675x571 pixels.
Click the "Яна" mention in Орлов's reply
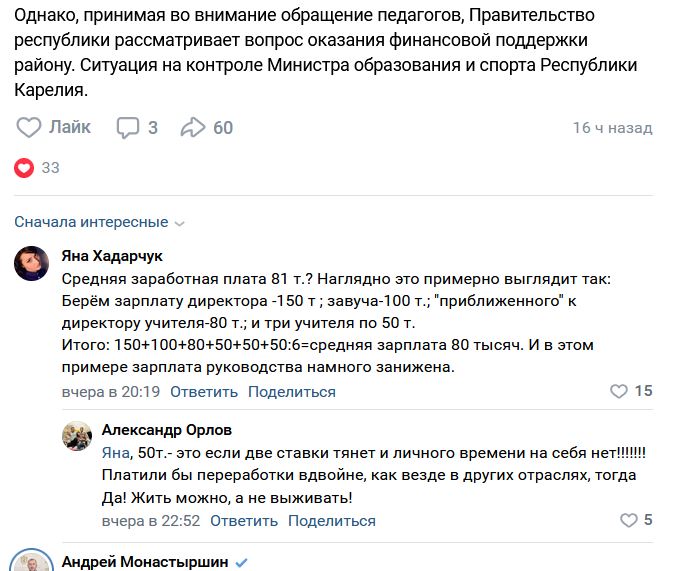click(x=116, y=453)
